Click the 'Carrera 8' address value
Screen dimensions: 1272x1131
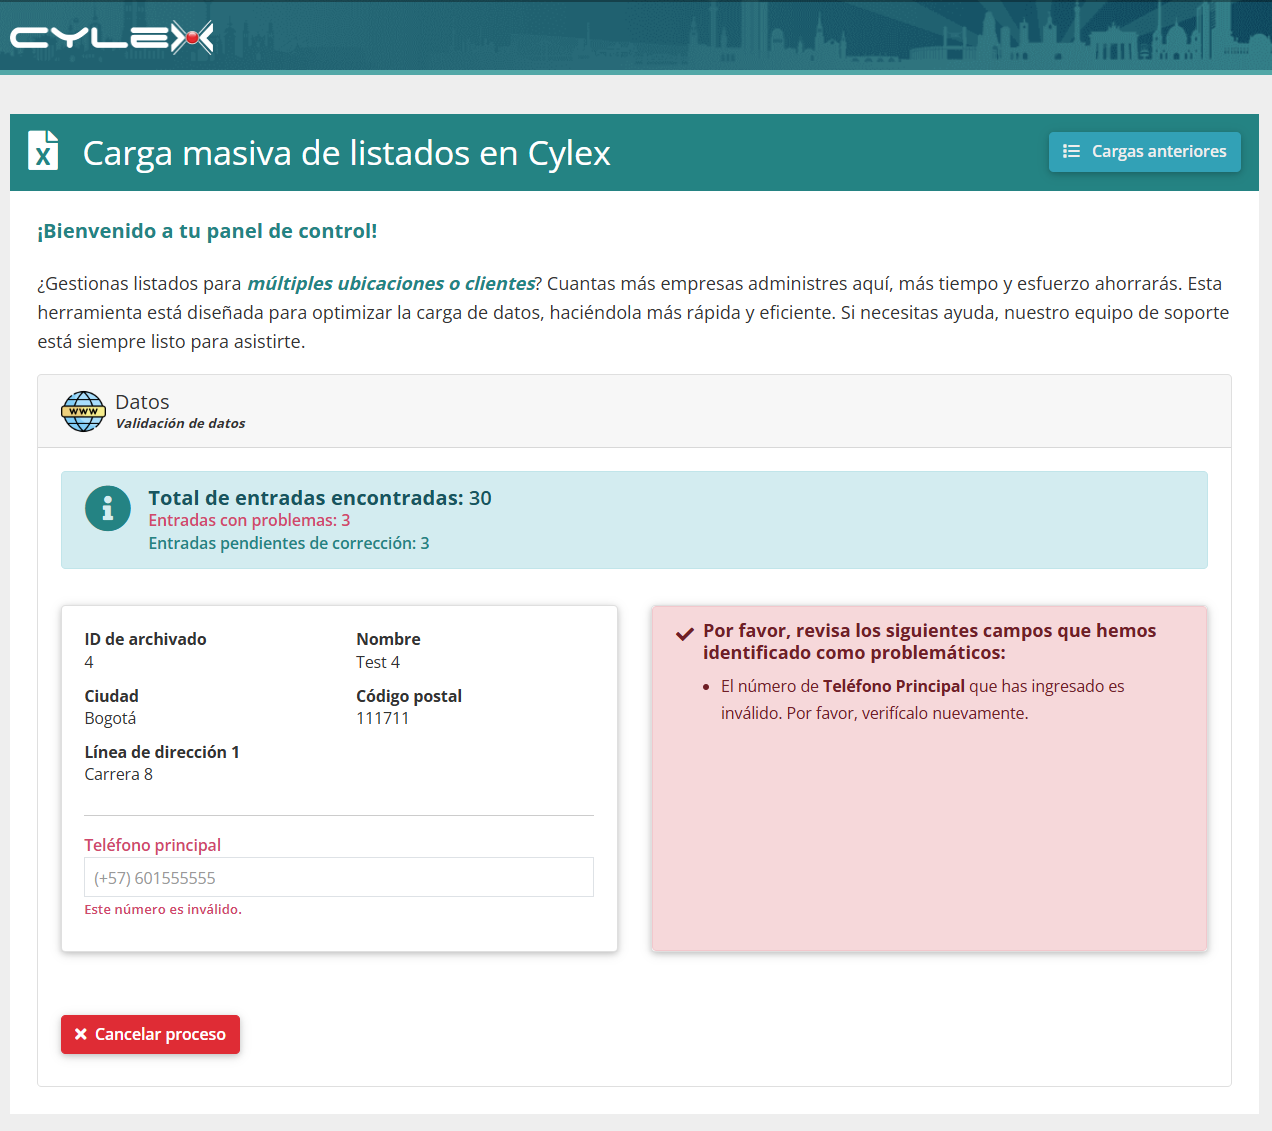[118, 774]
